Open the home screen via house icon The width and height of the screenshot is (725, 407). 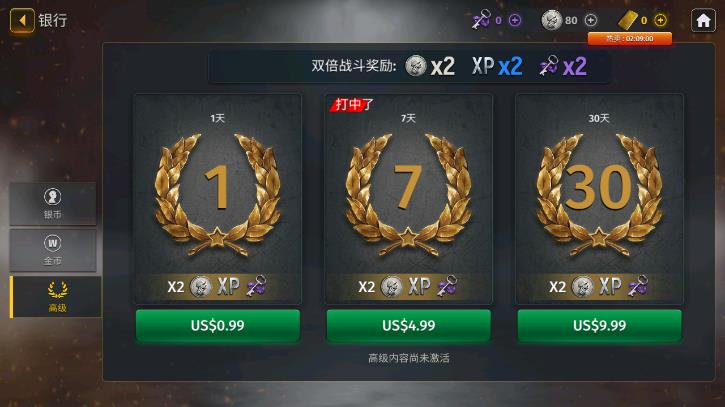point(703,20)
